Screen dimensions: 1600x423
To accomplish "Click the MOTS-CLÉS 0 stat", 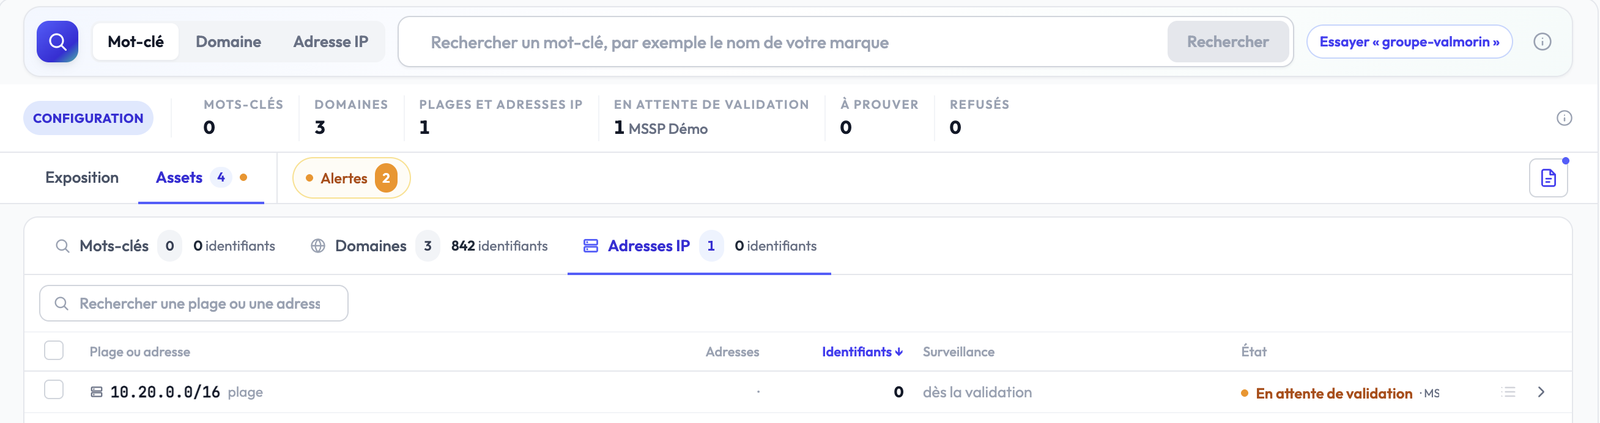I will tap(243, 117).
